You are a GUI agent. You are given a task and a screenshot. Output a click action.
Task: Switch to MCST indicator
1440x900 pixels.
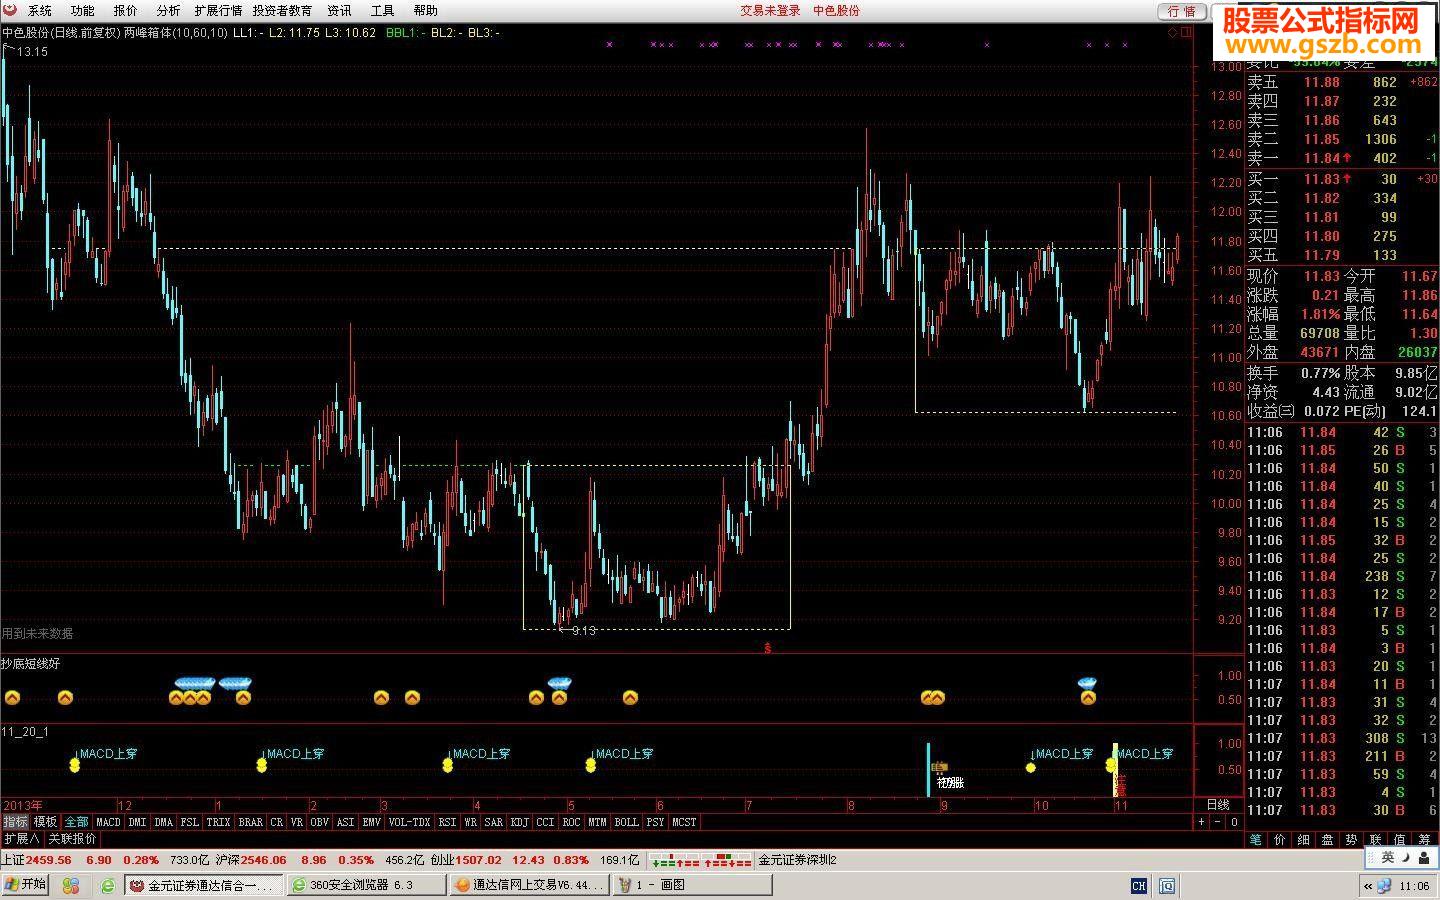click(684, 822)
